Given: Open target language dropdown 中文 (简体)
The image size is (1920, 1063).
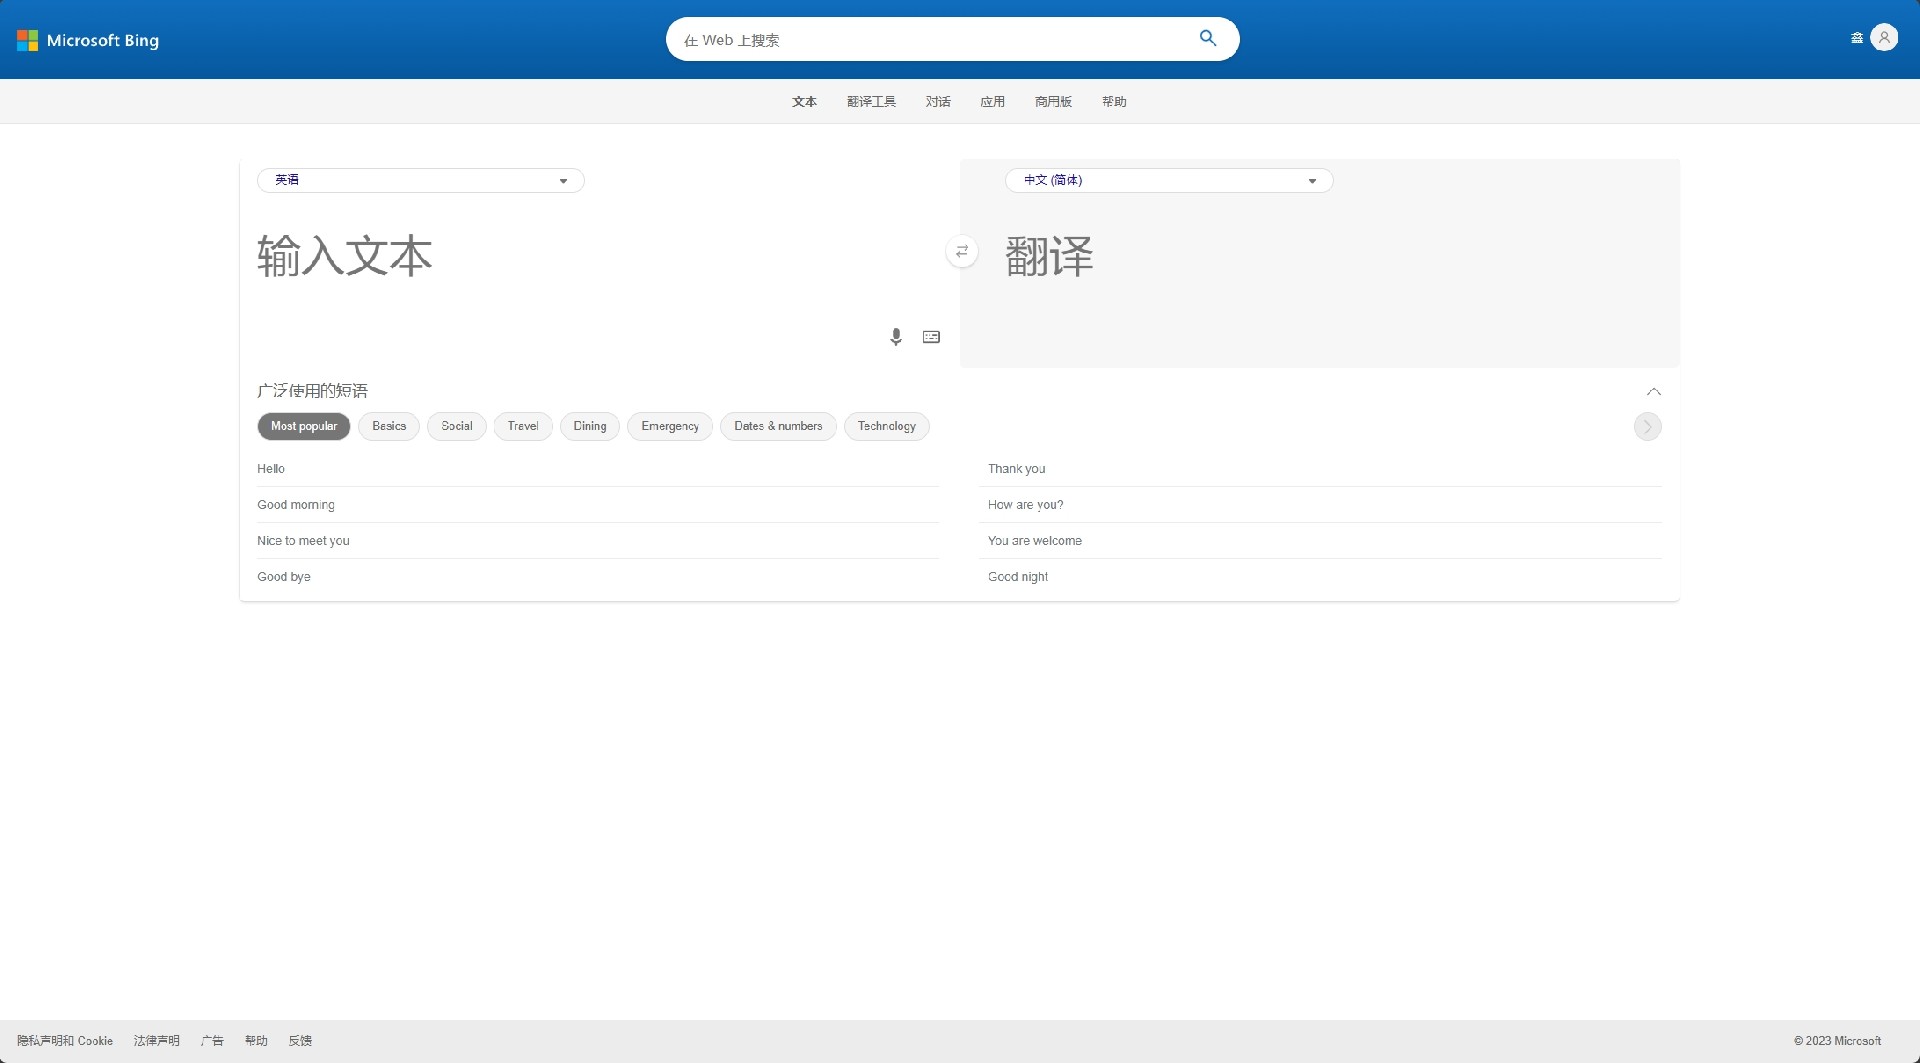Looking at the screenshot, I should pyautogui.click(x=1168, y=181).
